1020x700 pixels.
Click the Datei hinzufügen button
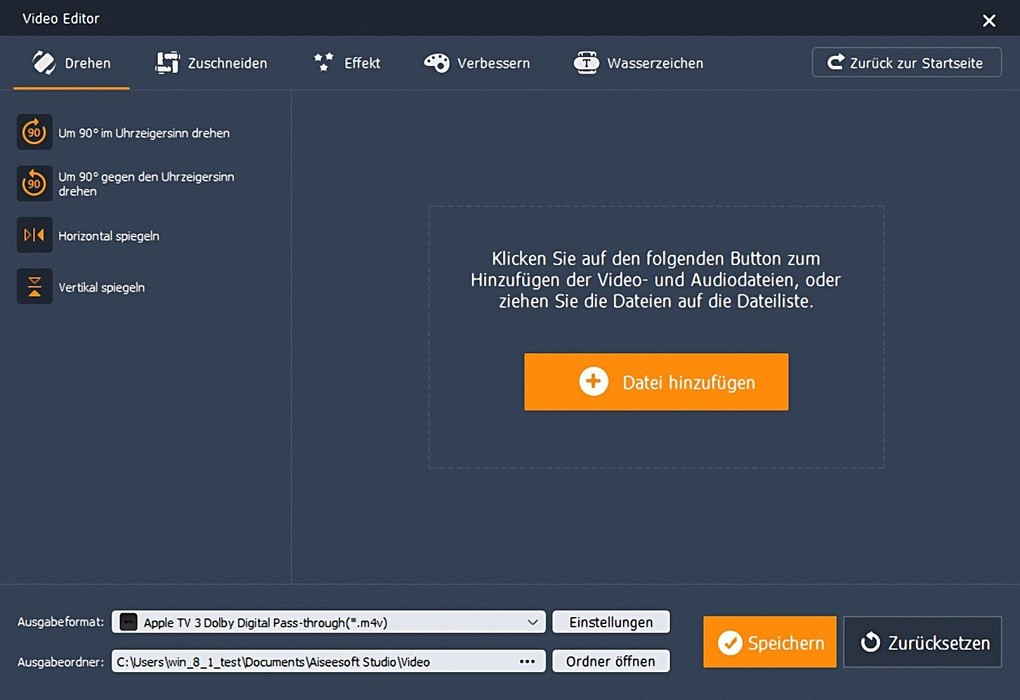(x=656, y=382)
